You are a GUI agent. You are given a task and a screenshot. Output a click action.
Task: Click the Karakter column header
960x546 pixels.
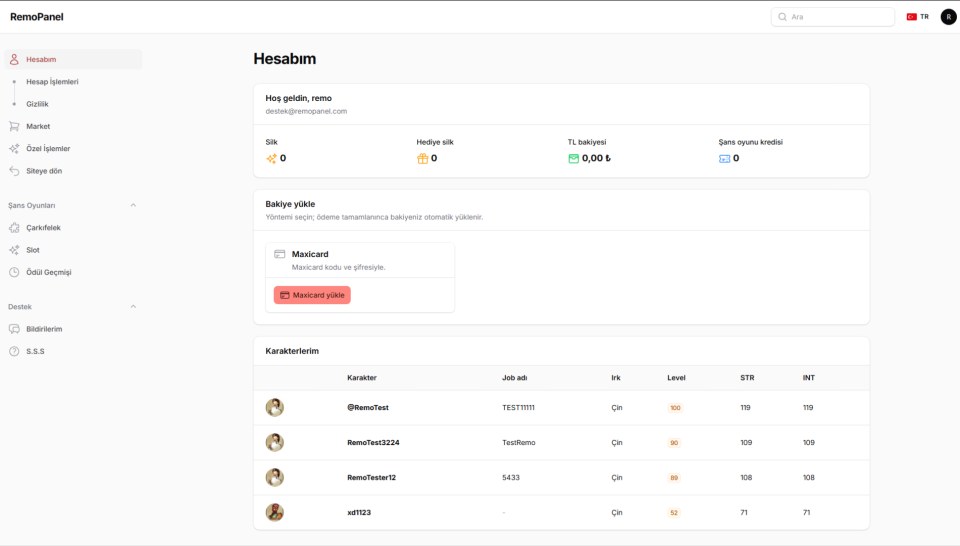(362, 378)
